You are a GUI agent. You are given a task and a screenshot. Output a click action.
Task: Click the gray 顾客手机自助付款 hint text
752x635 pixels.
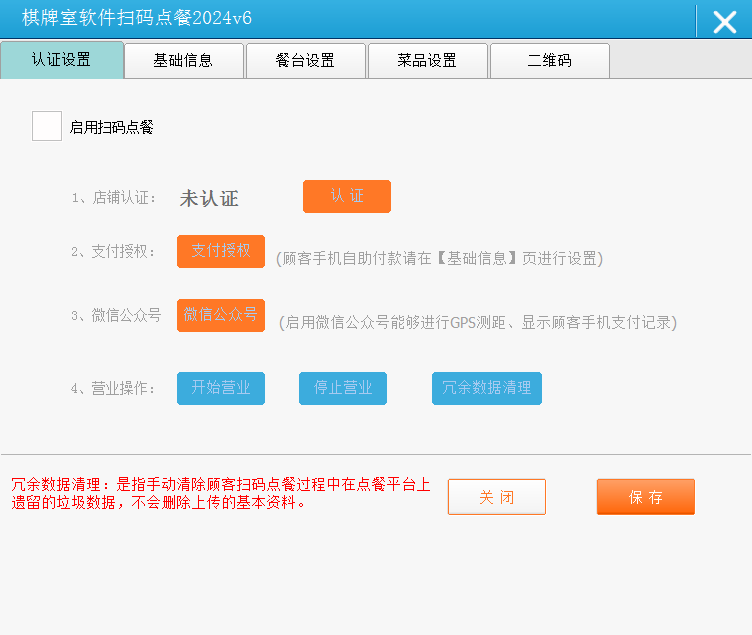click(x=440, y=259)
